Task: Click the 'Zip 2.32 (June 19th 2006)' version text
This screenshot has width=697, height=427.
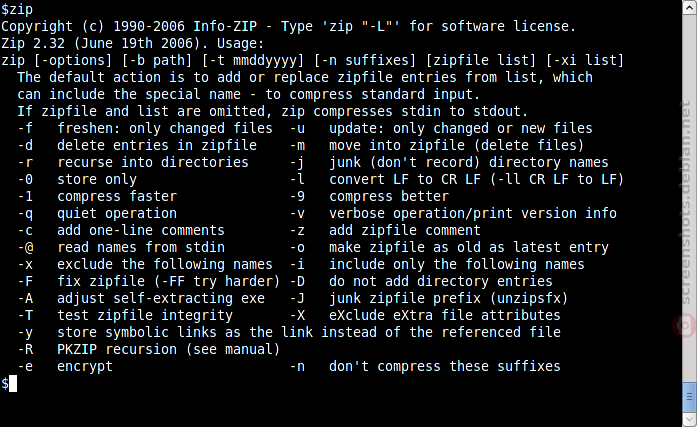Action: click(100, 43)
